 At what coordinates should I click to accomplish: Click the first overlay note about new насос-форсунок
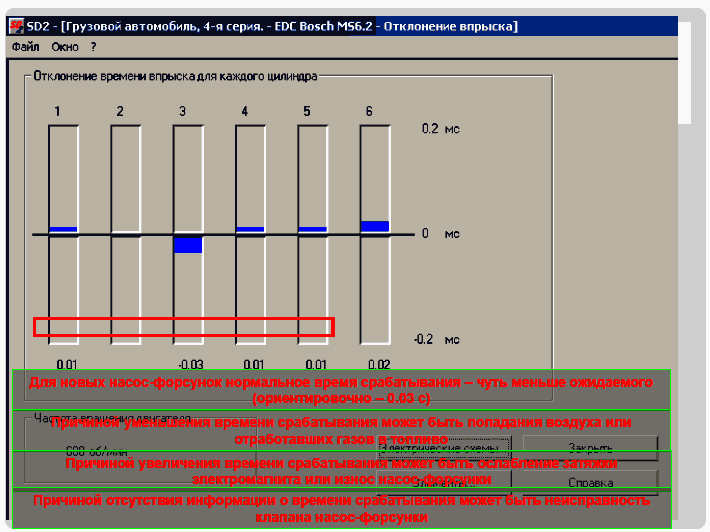point(341,390)
